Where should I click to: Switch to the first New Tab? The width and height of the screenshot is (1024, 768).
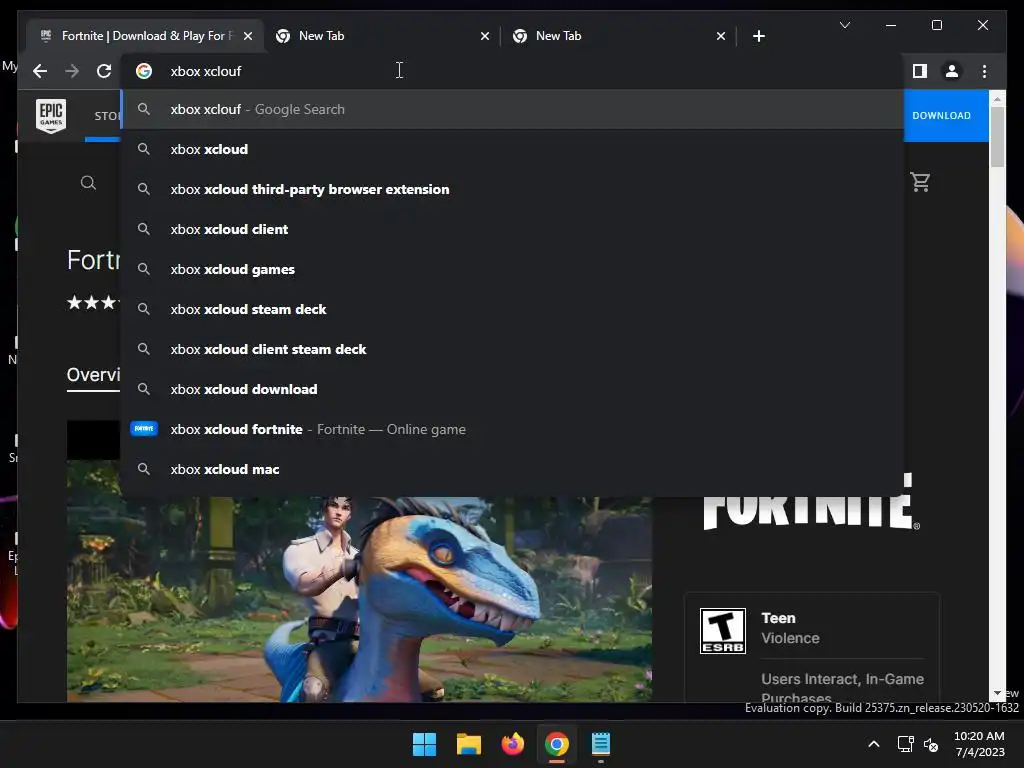382,36
